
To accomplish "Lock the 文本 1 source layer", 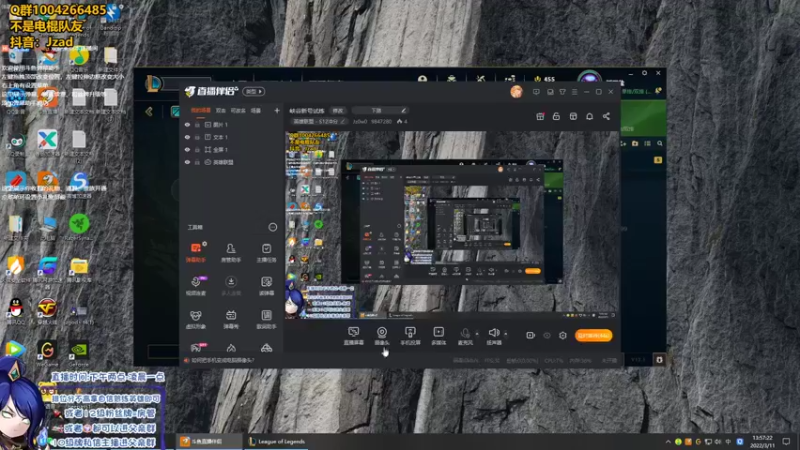I will click(197, 137).
